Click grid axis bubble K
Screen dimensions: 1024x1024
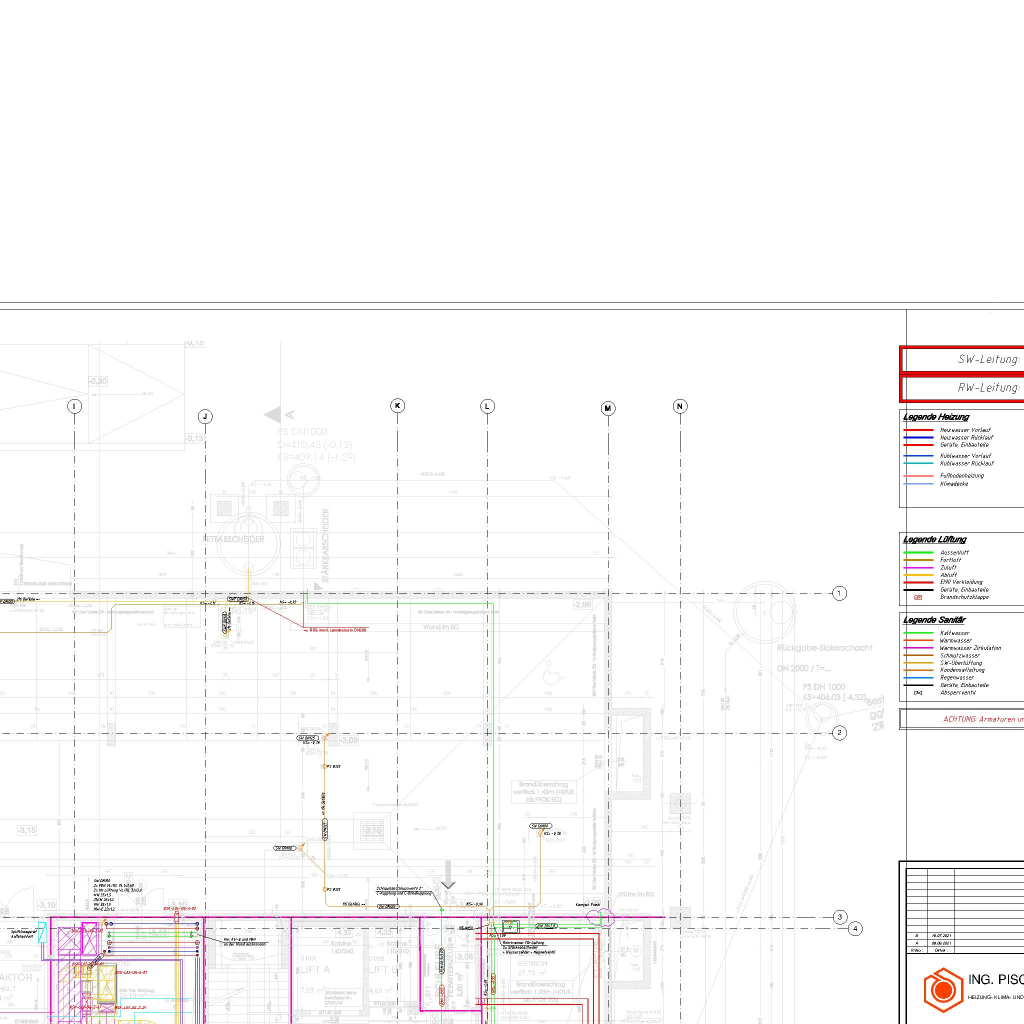pos(397,406)
